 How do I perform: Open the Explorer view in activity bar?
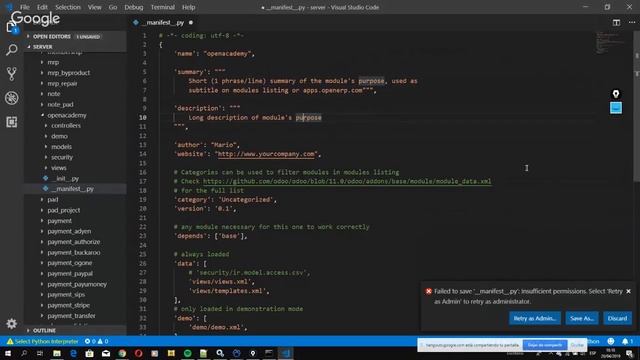11,27
